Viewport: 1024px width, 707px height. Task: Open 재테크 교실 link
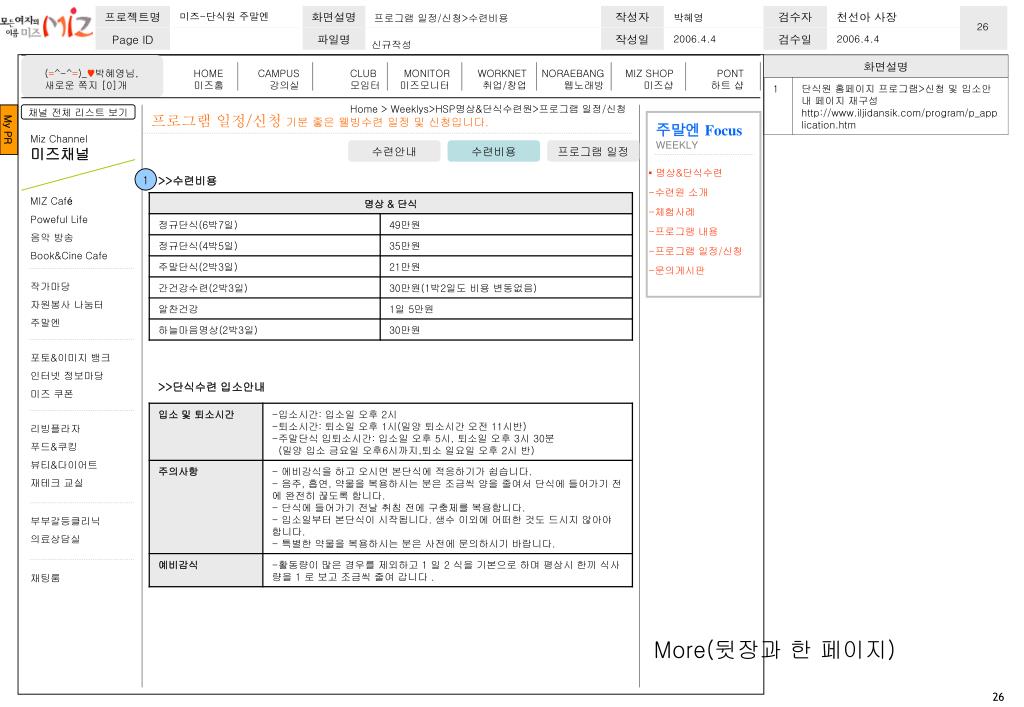56,483
